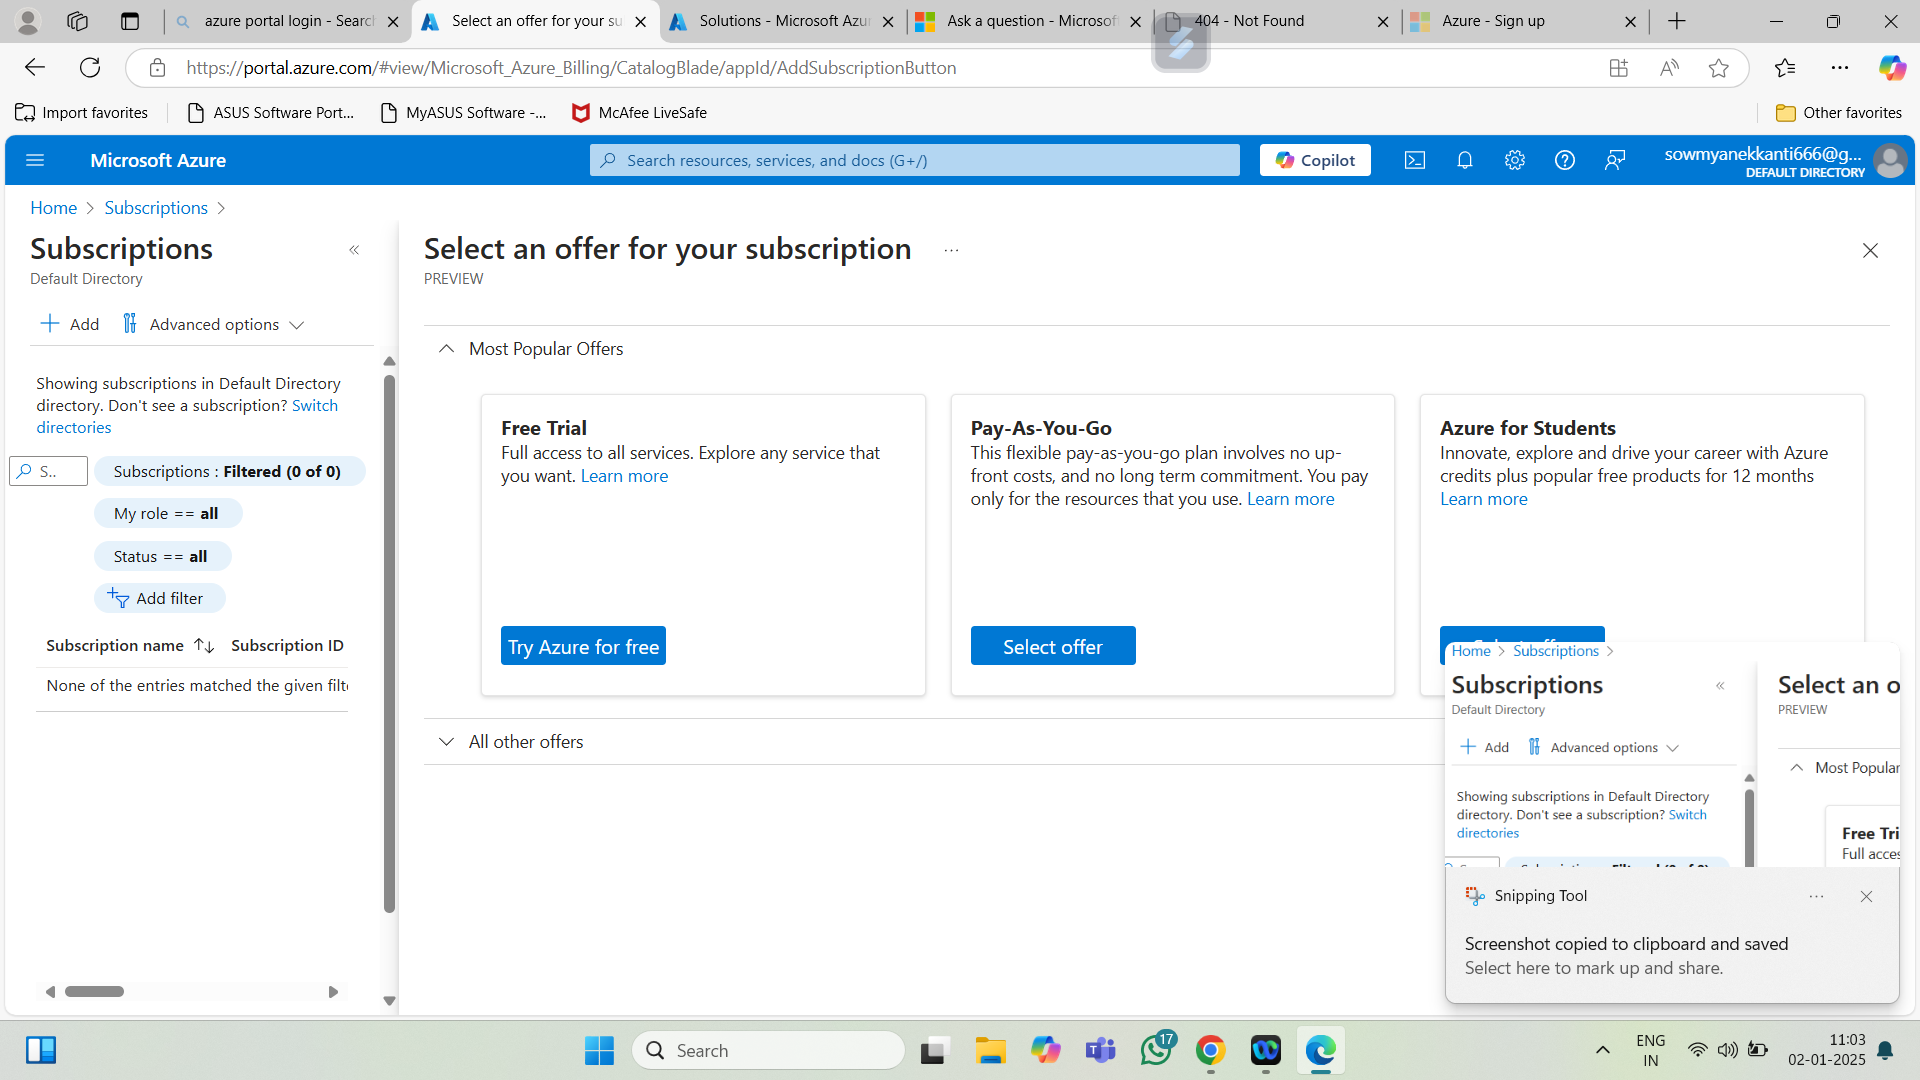Open Snipping Tool notification options ellipsis
Viewport: 1920px width, 1080px height.
(1817, 897)
